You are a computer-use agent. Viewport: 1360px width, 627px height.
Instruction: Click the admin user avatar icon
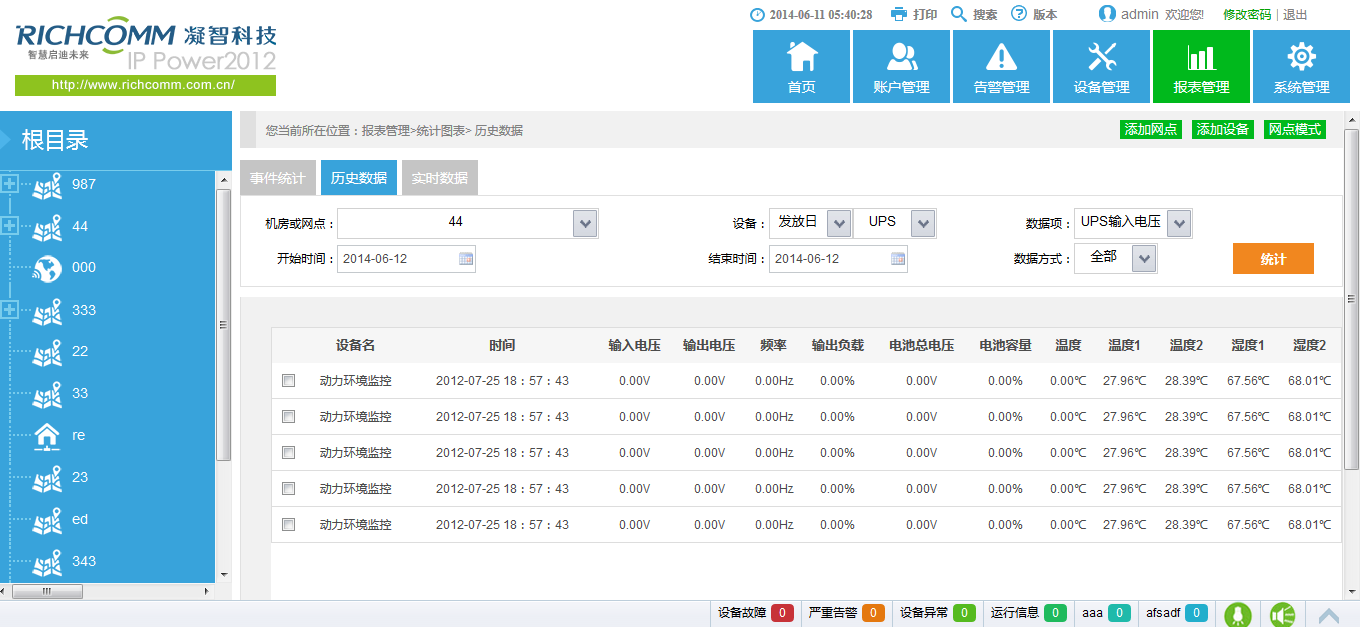pos(1107,14)
